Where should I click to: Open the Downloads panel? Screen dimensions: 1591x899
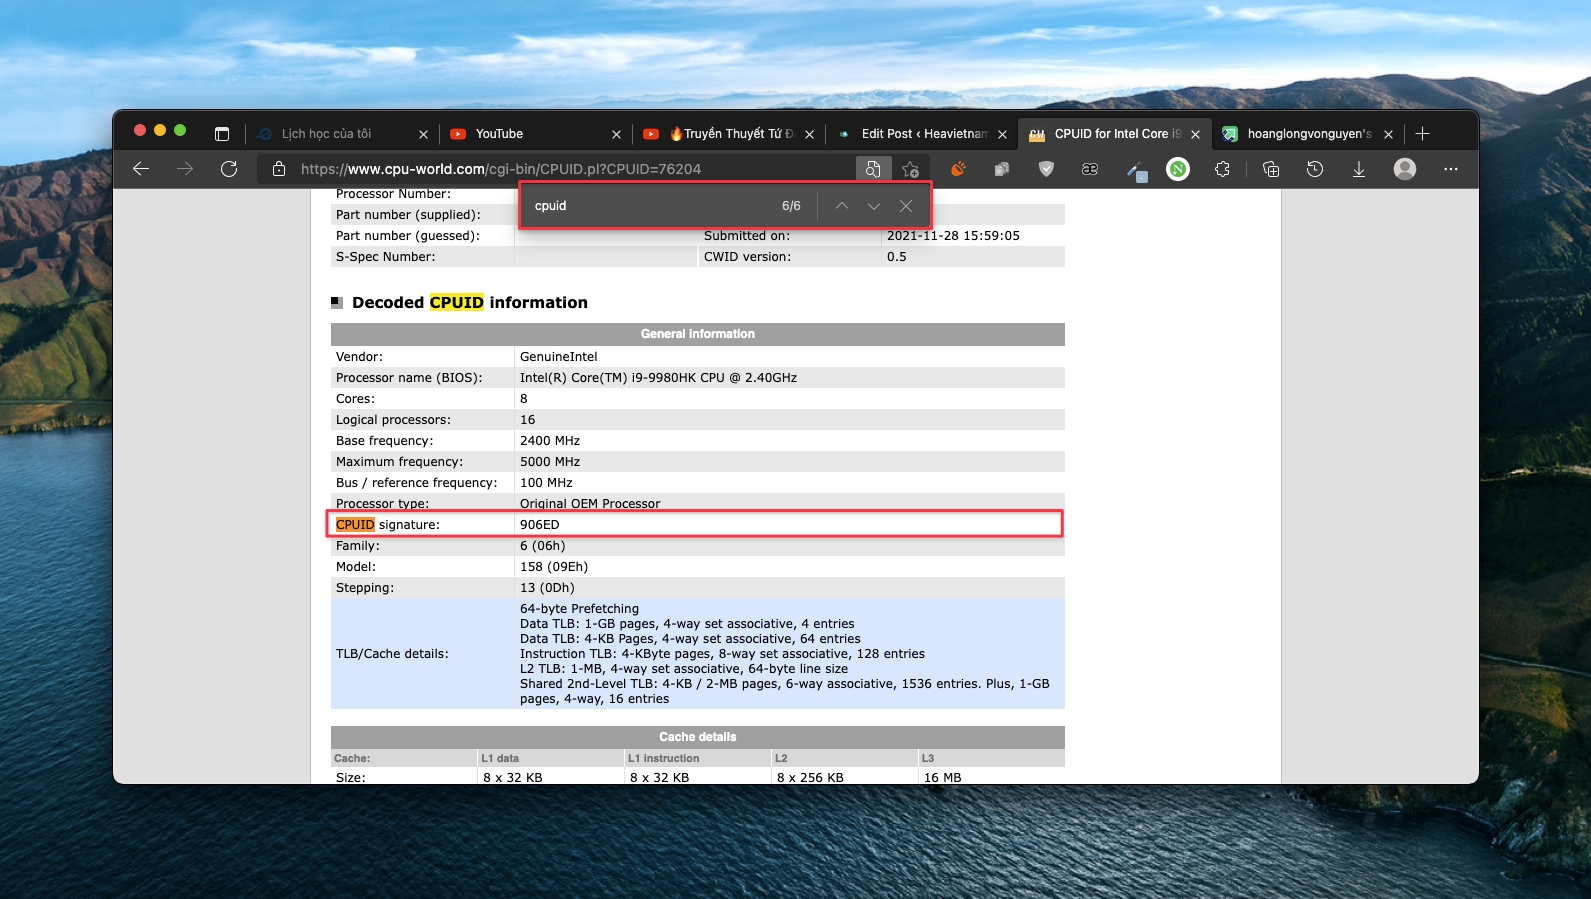(1359, 169)
